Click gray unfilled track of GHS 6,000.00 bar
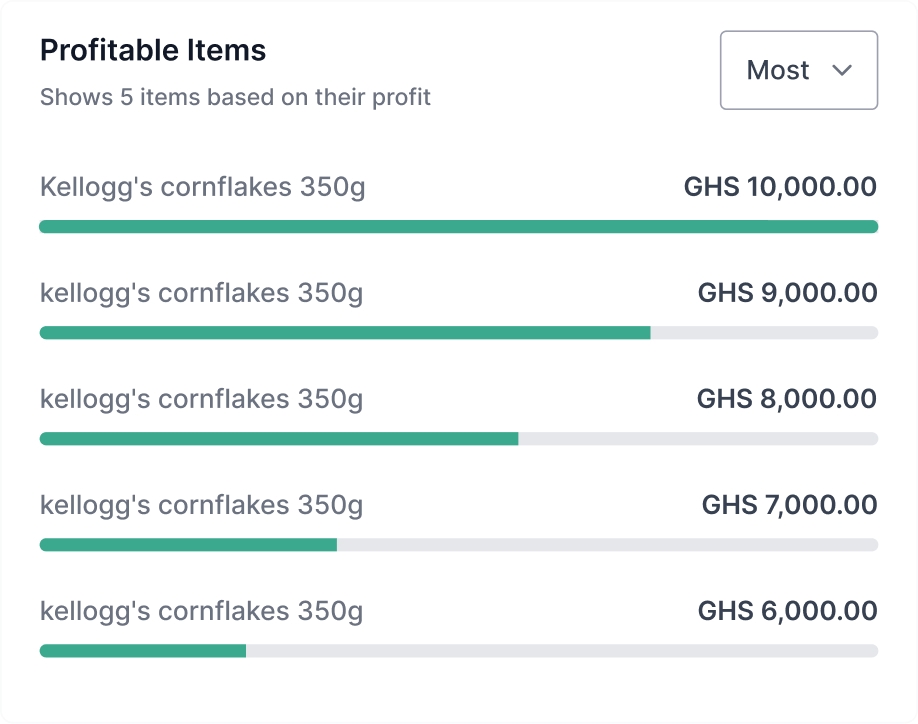 pos(562,651)
